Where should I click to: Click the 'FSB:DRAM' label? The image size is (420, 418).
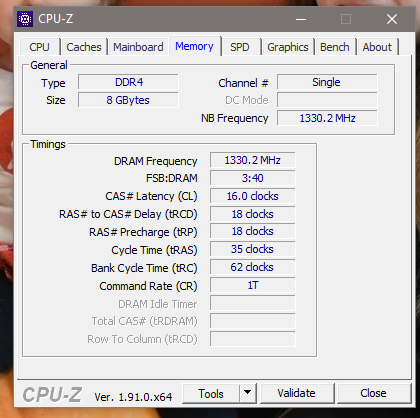point(172,178)
